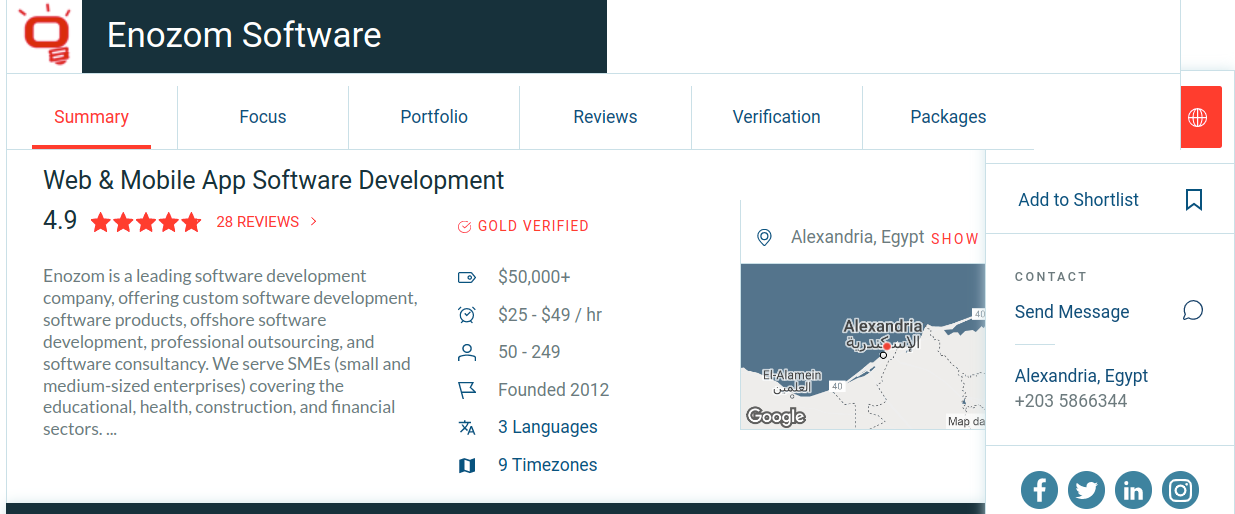Screen dimensions: 1235x514
Task: Click SHOW next to Alexandria, Egypt
Action: click(955, 239)
